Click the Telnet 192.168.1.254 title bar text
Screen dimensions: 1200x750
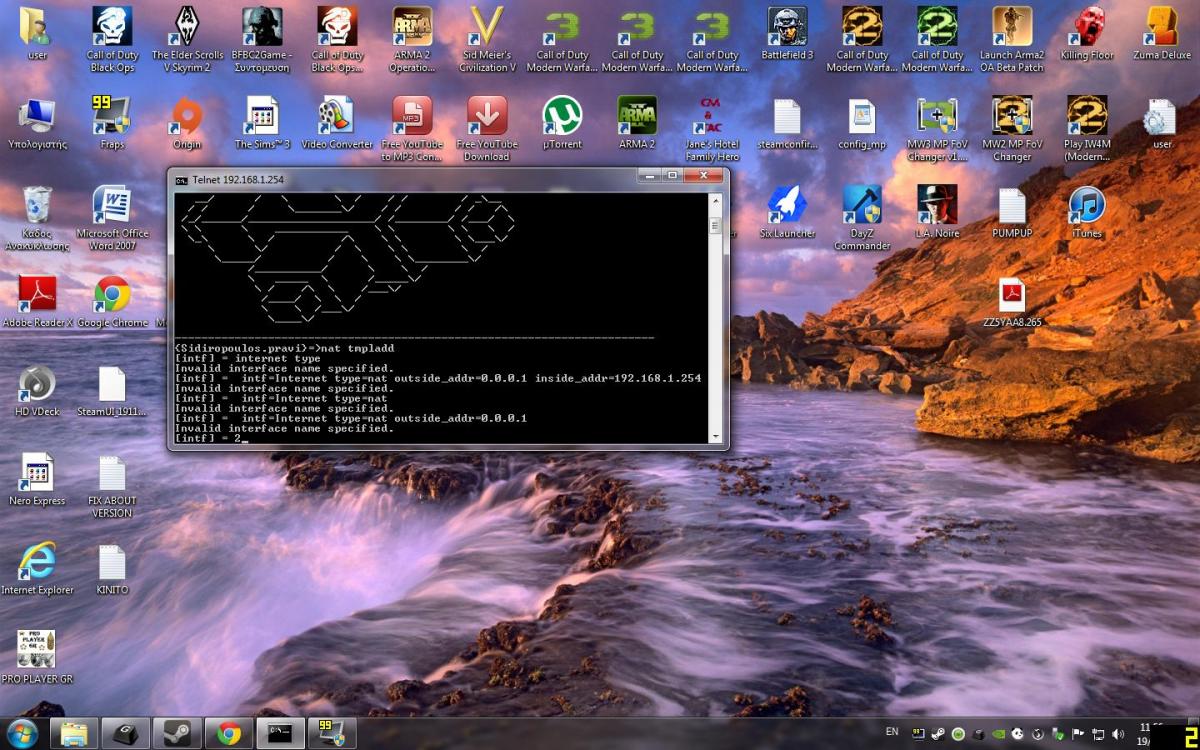(x=239, y=180)
